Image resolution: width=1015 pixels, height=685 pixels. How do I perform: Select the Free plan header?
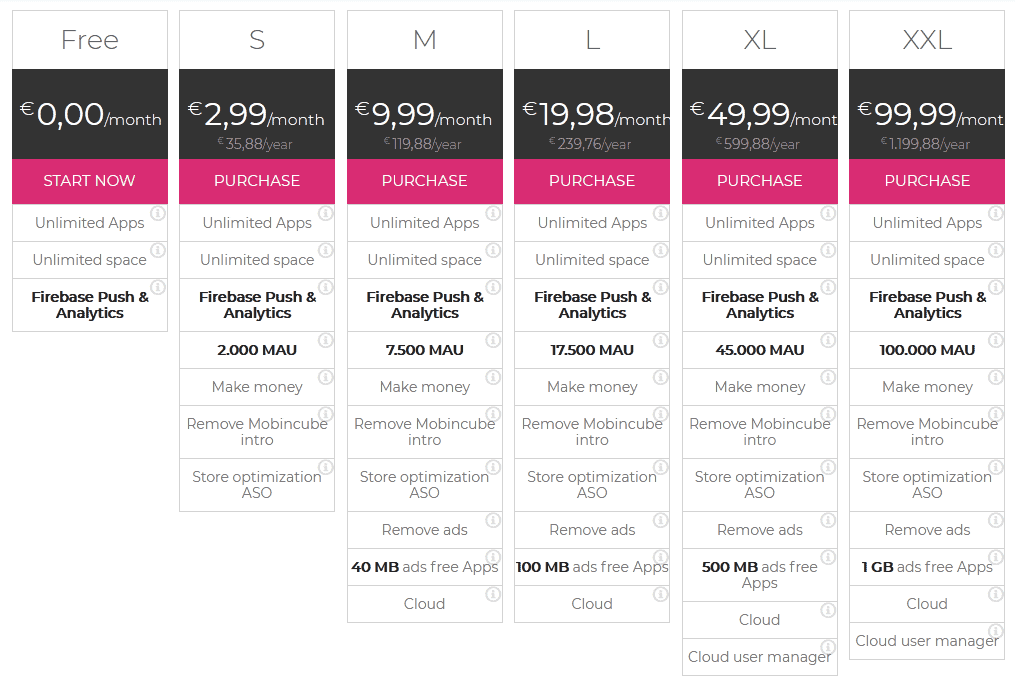pyautogui.click(x=89, y=39)
